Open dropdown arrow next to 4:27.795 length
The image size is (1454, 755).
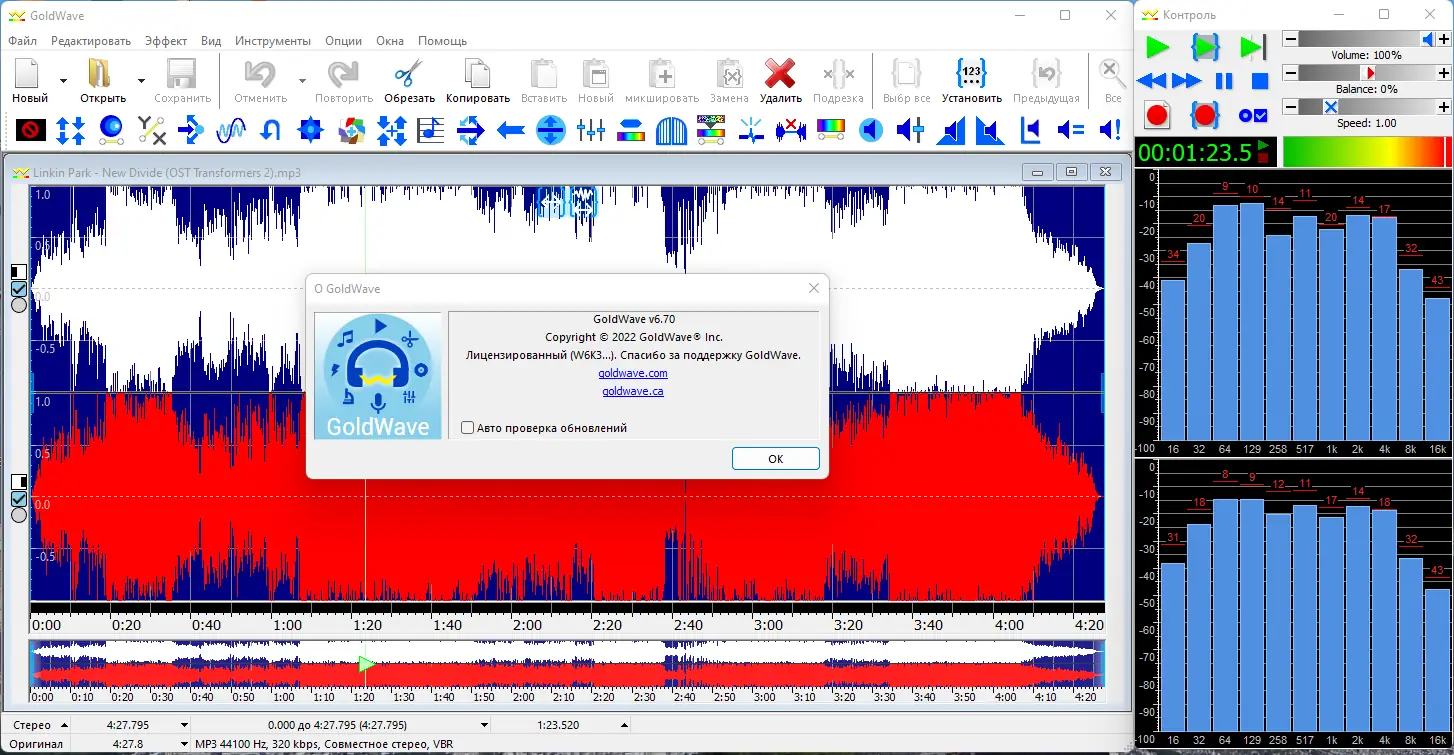(x=184, y=725)
